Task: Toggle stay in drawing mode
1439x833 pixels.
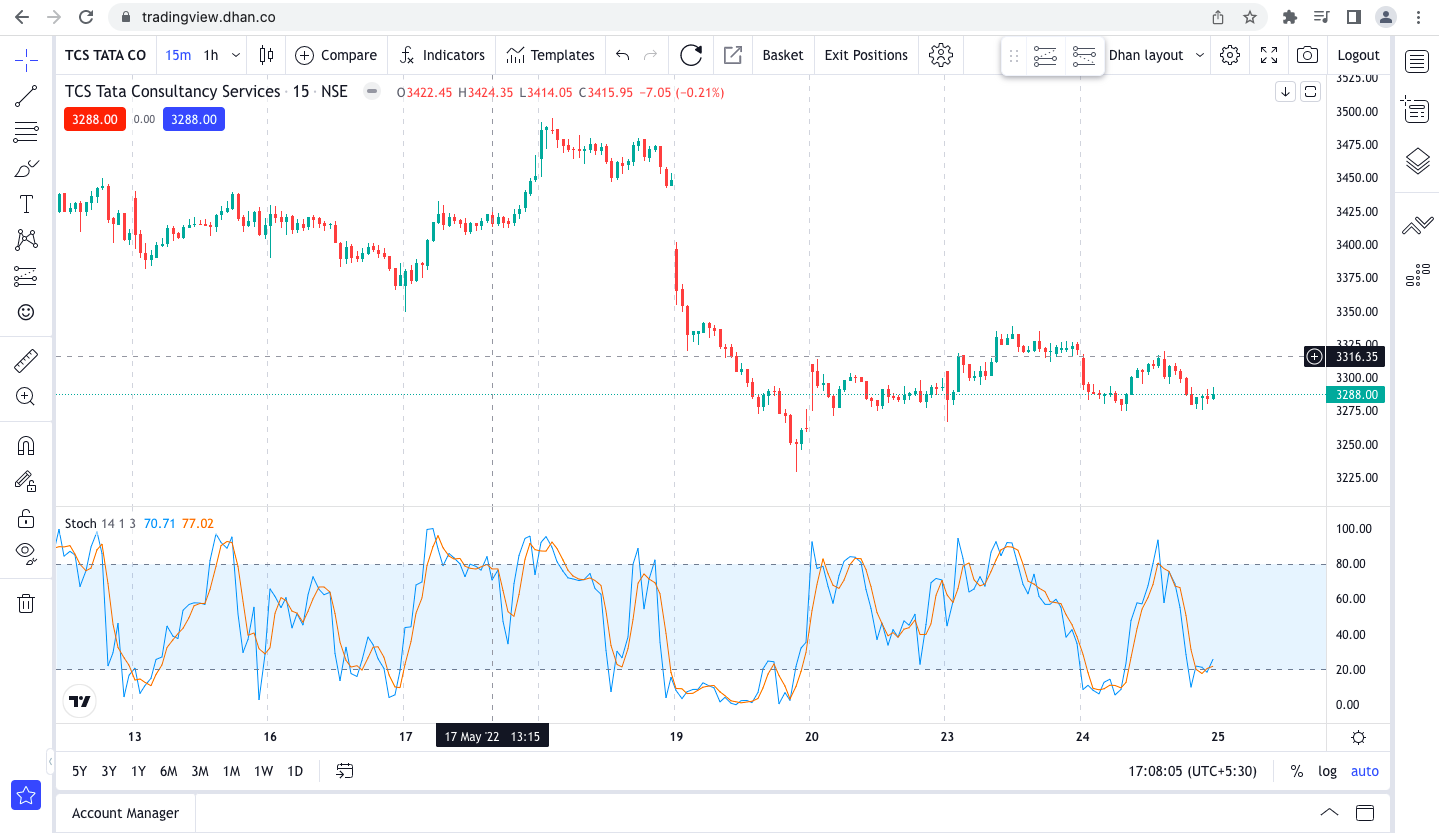Action: coord(26,481)
